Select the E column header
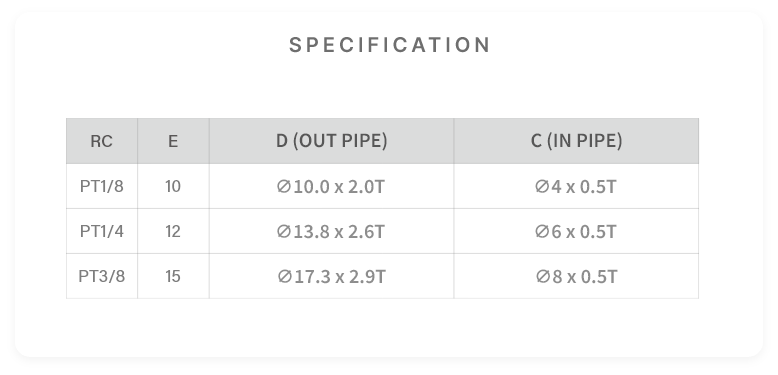 pos(173,141)
